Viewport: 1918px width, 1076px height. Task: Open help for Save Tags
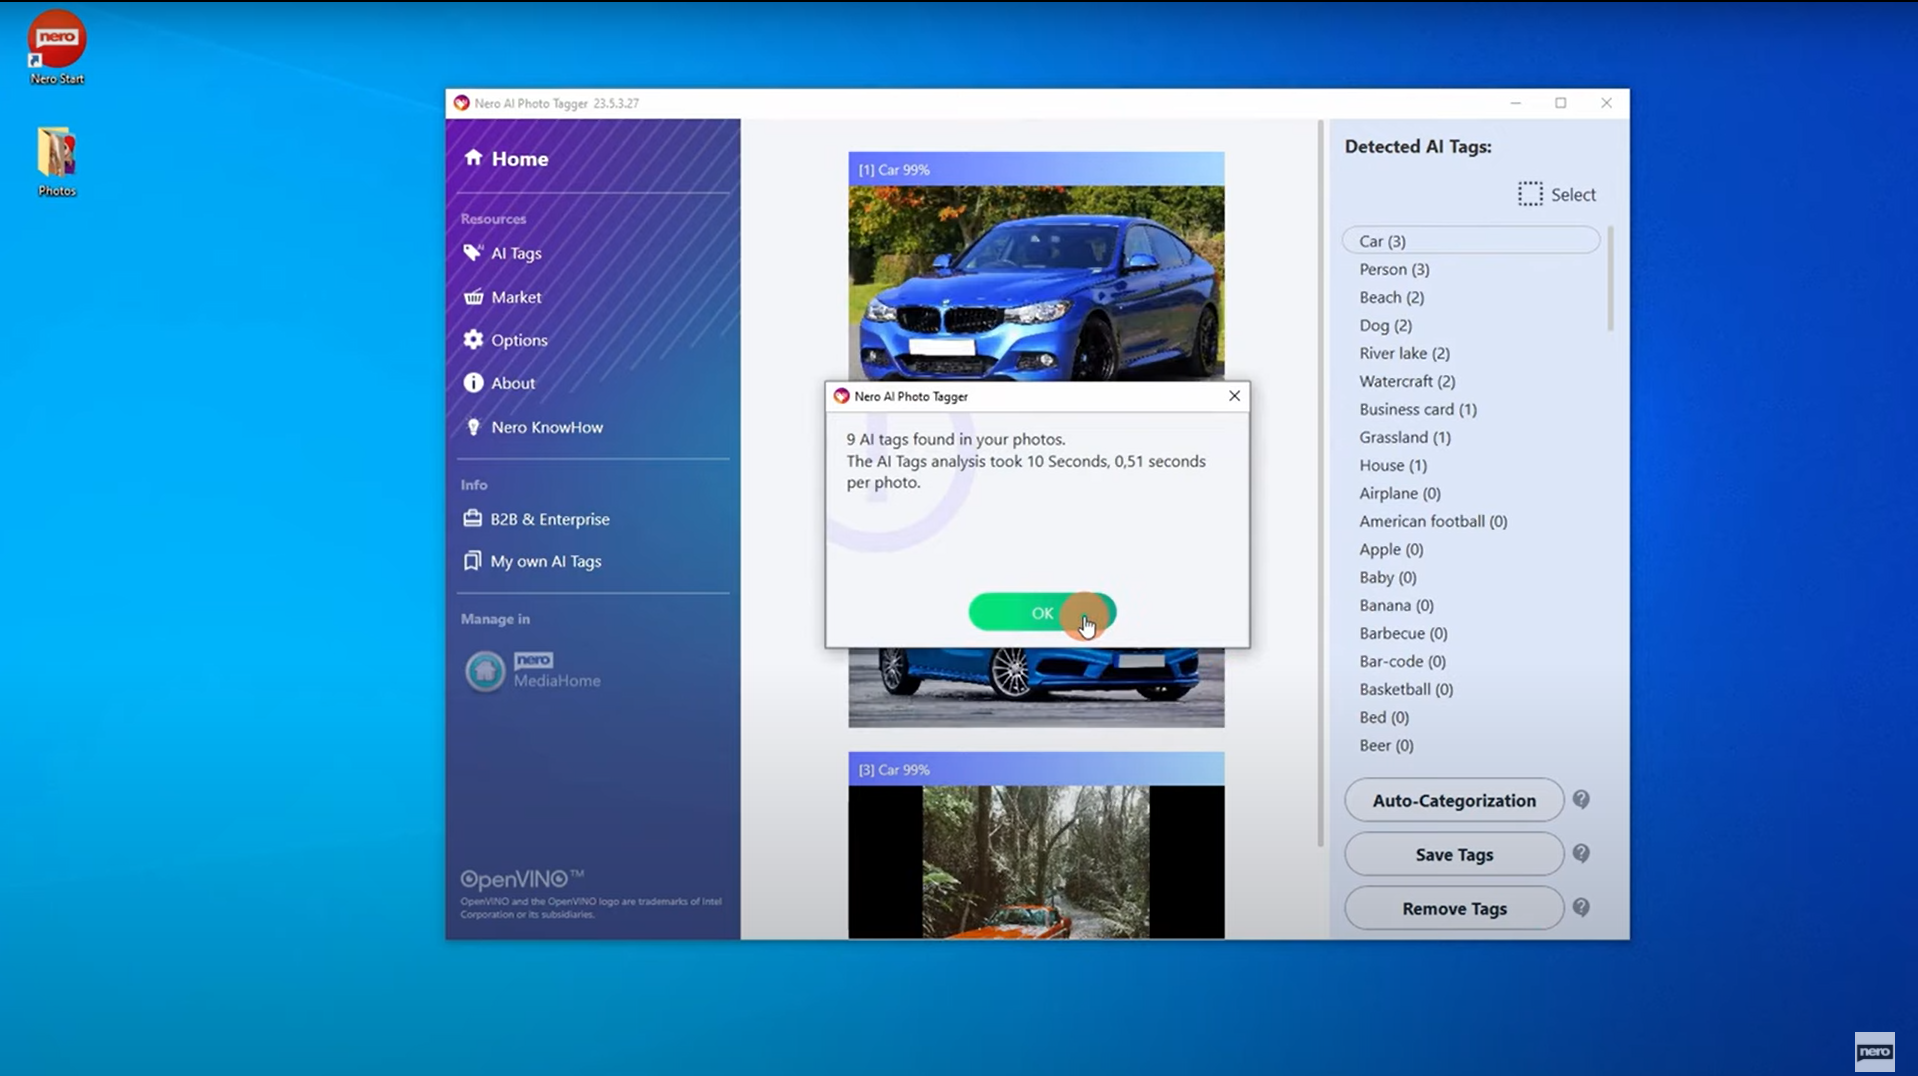(1581, 853)
